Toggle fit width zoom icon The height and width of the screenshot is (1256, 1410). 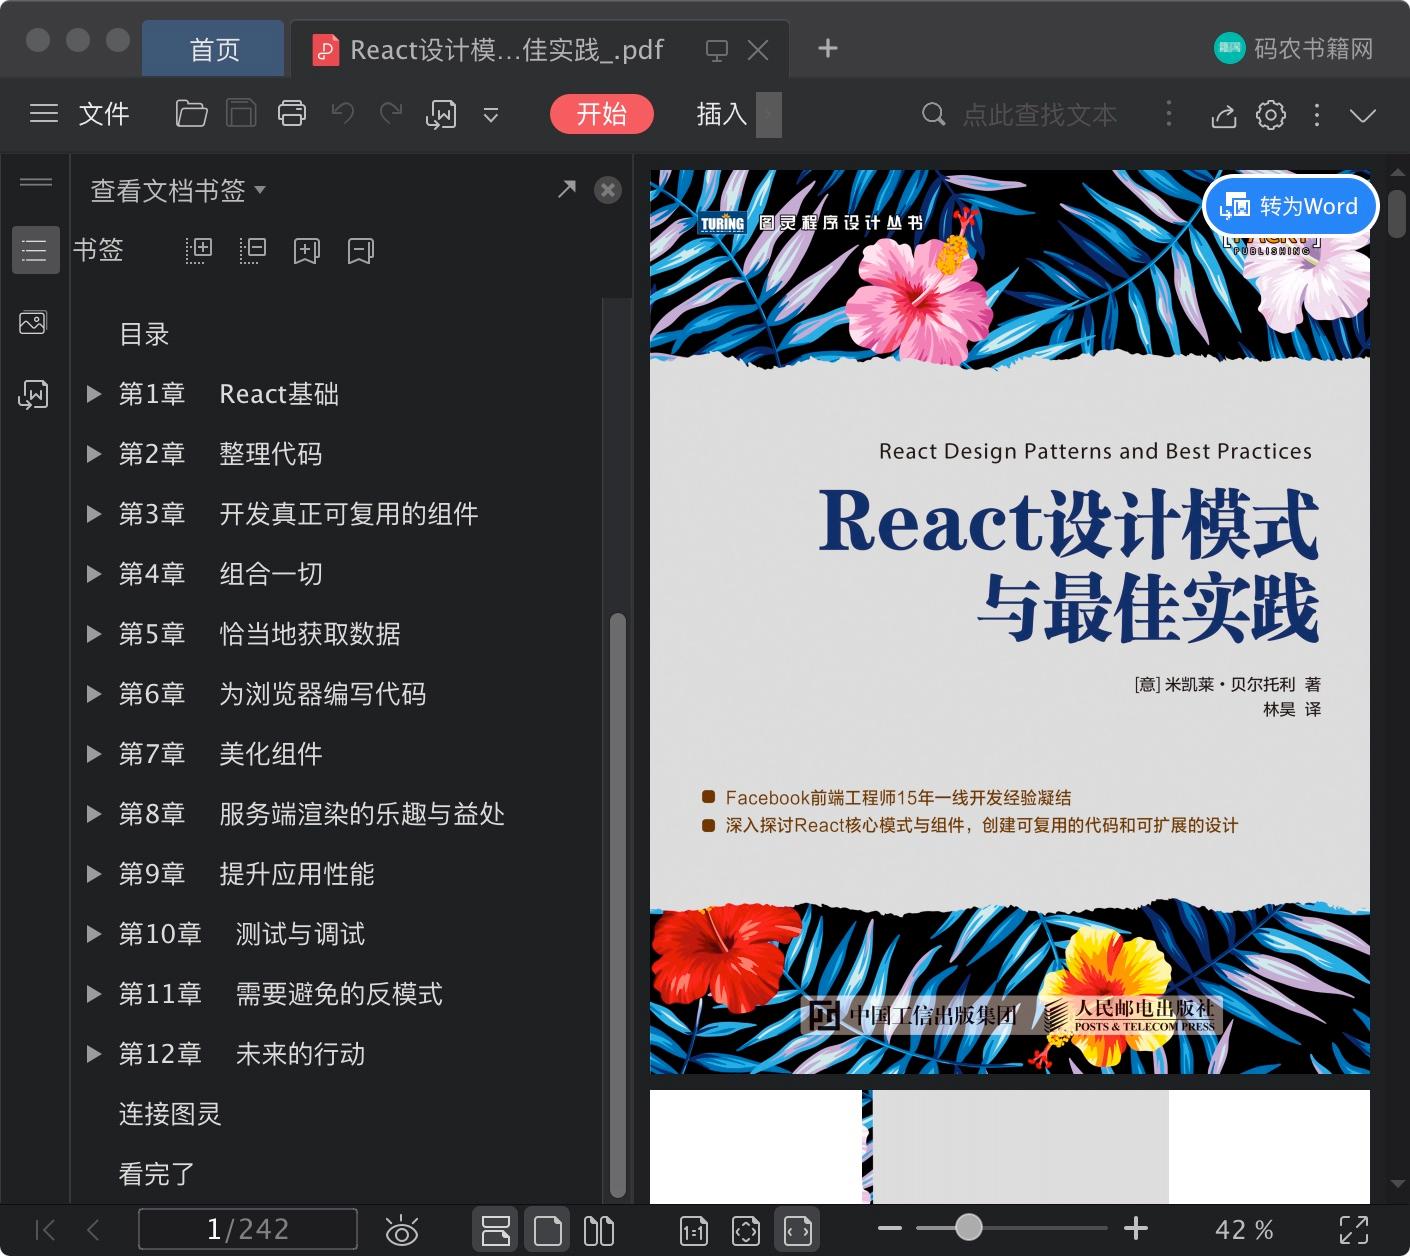coord(798,1230)
